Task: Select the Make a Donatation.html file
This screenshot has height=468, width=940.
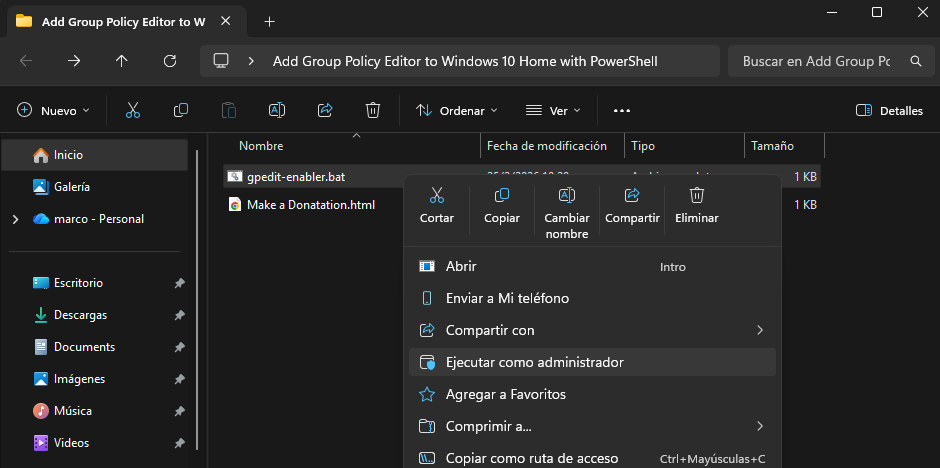Action: (310, 204)
